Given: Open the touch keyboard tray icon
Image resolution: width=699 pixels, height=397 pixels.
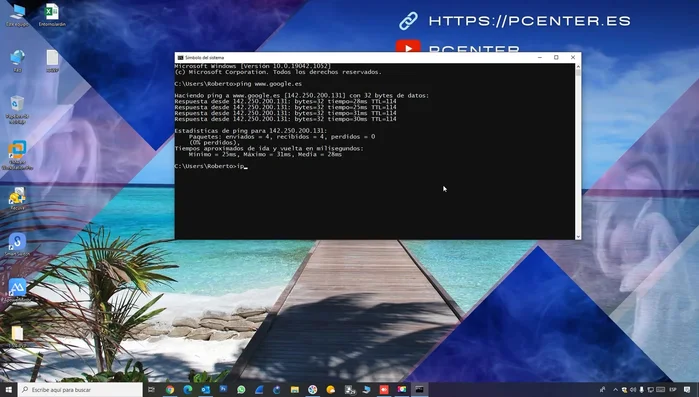Looking at the screenshot, I should tap(660, 389).
